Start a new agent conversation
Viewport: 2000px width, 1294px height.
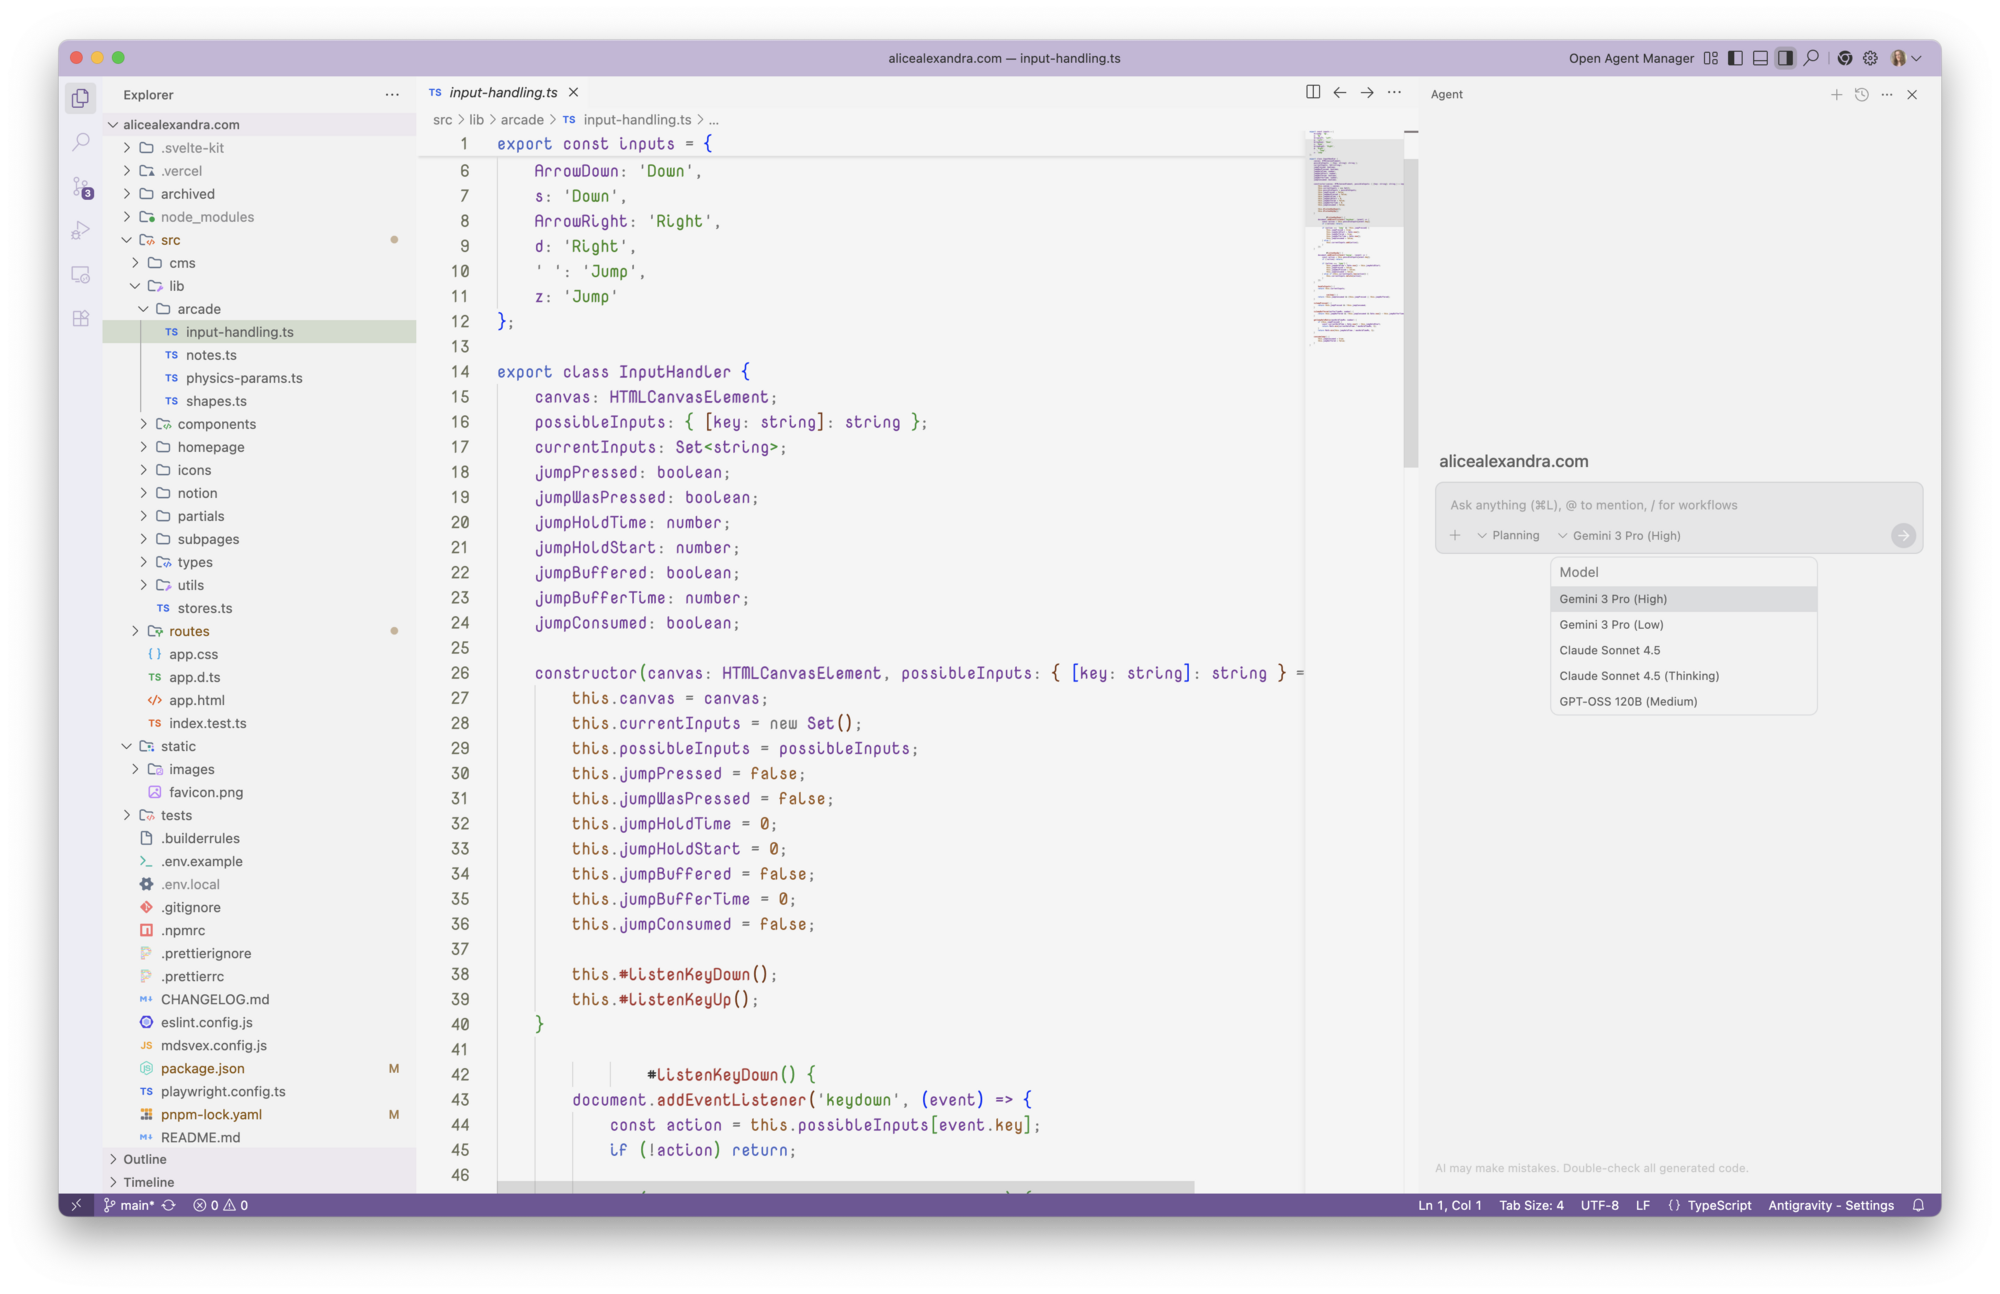[x=1836, y=94]
